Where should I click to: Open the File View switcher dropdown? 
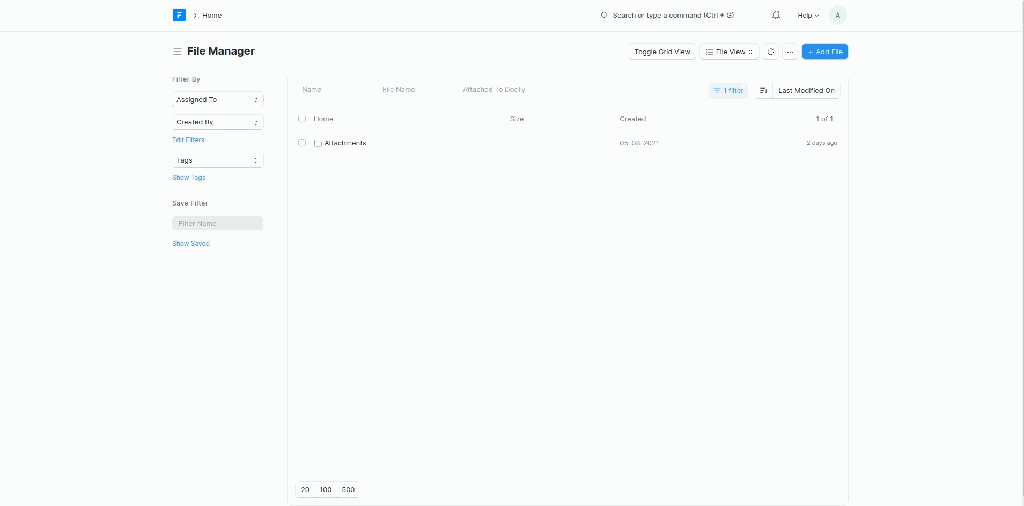[729, 52]
